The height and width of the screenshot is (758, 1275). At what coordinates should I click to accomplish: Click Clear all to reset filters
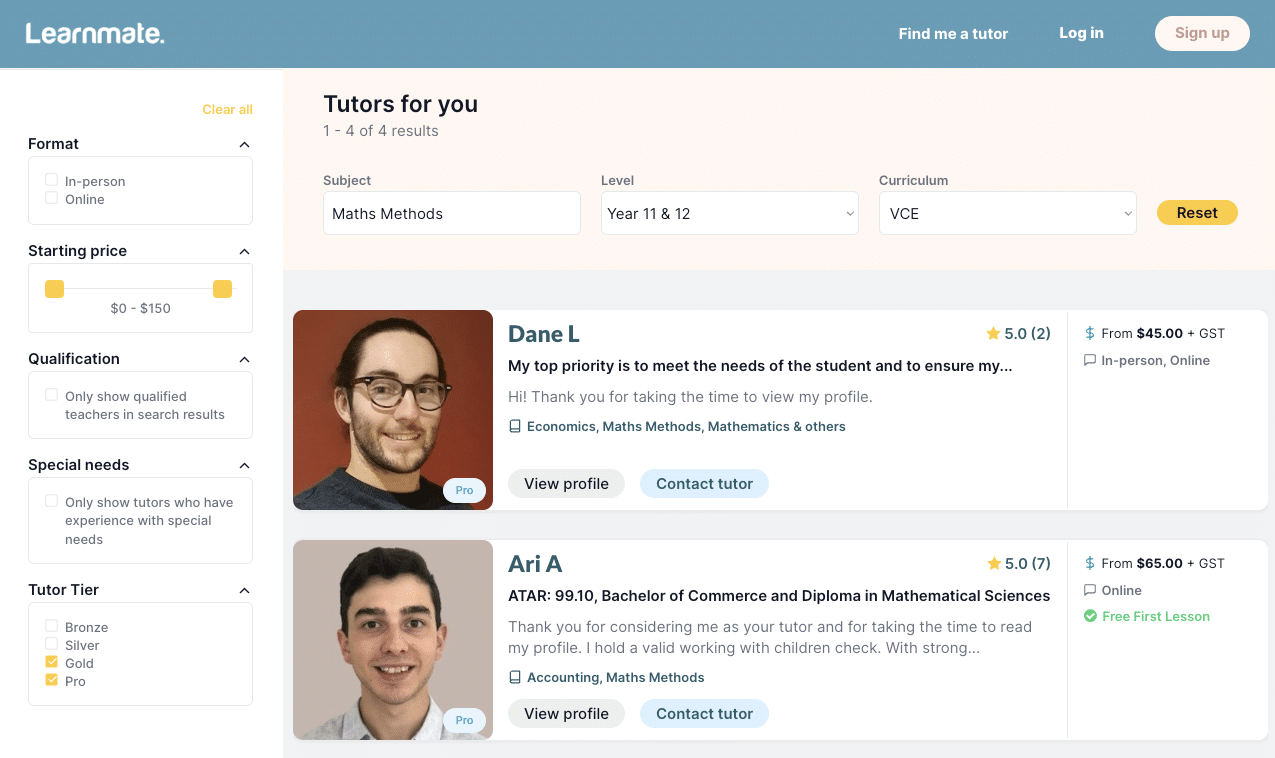(227, 109)
